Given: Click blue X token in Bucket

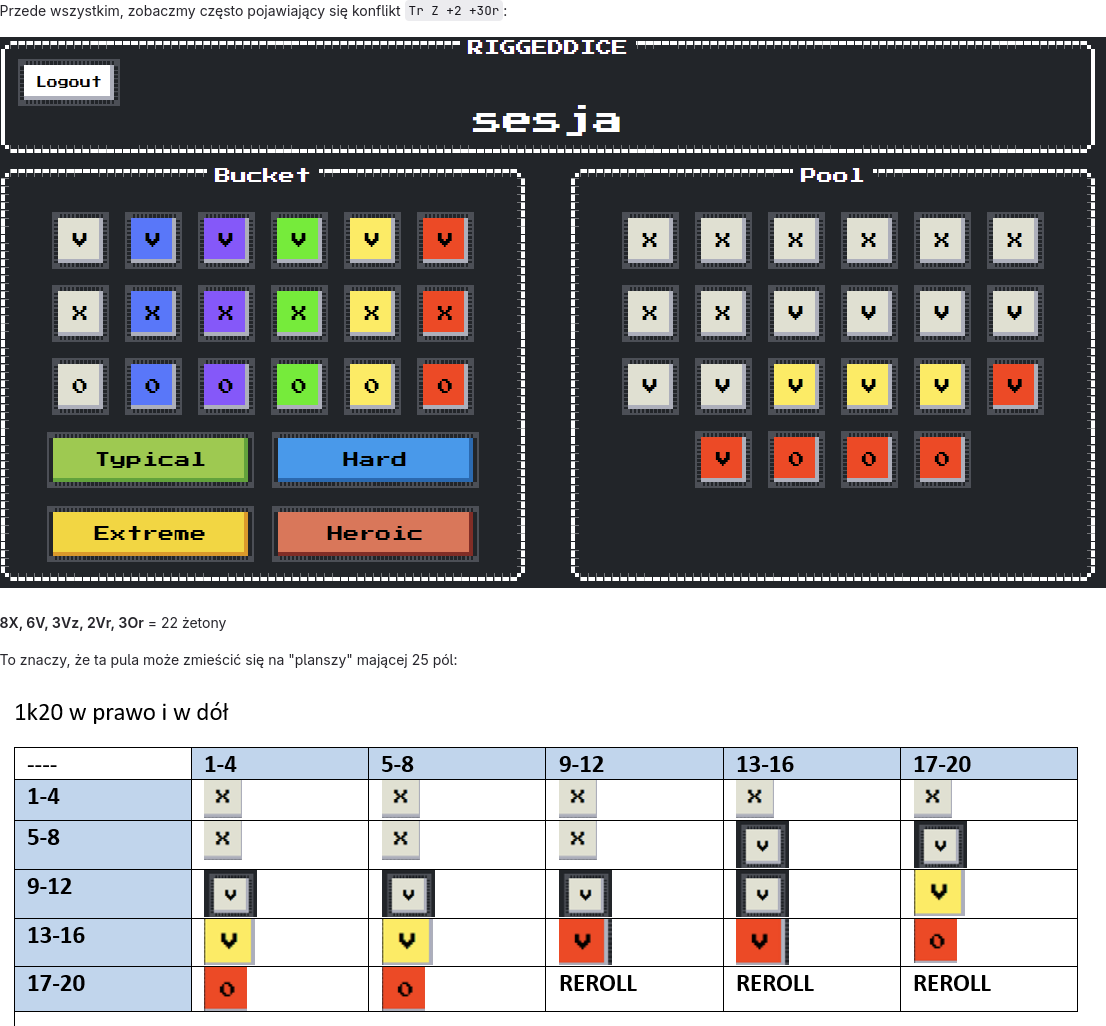Looking at the screenshot, I should [x=153, y=313].
